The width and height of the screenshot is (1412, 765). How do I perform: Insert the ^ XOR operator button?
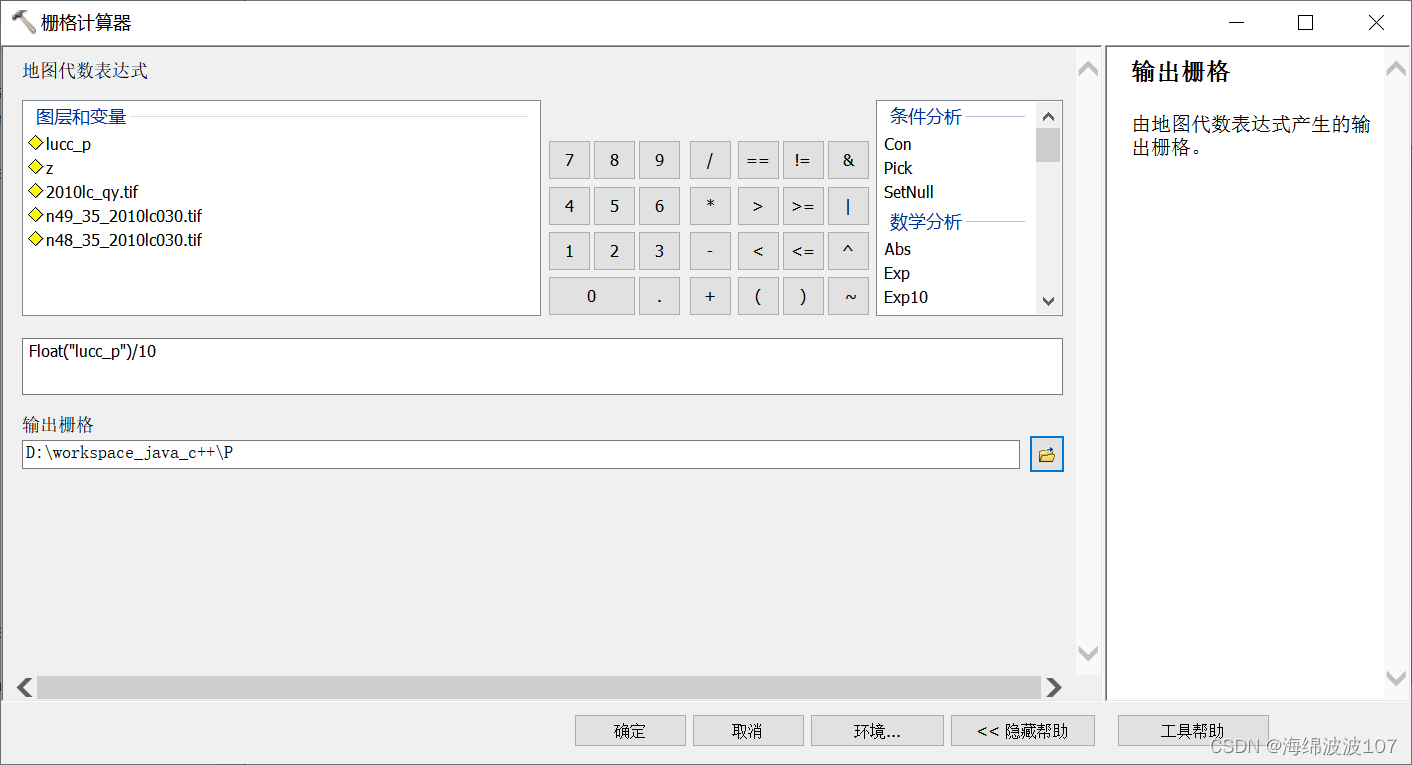[x=848, y=251]
